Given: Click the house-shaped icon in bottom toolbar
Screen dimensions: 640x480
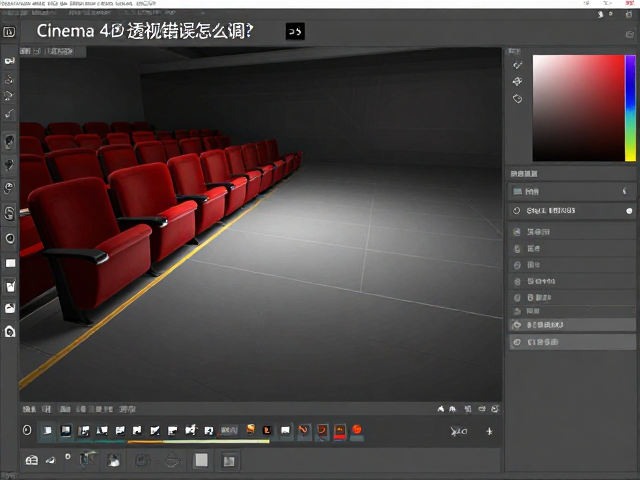Looking at the screenshot, I should click(31, 461).
